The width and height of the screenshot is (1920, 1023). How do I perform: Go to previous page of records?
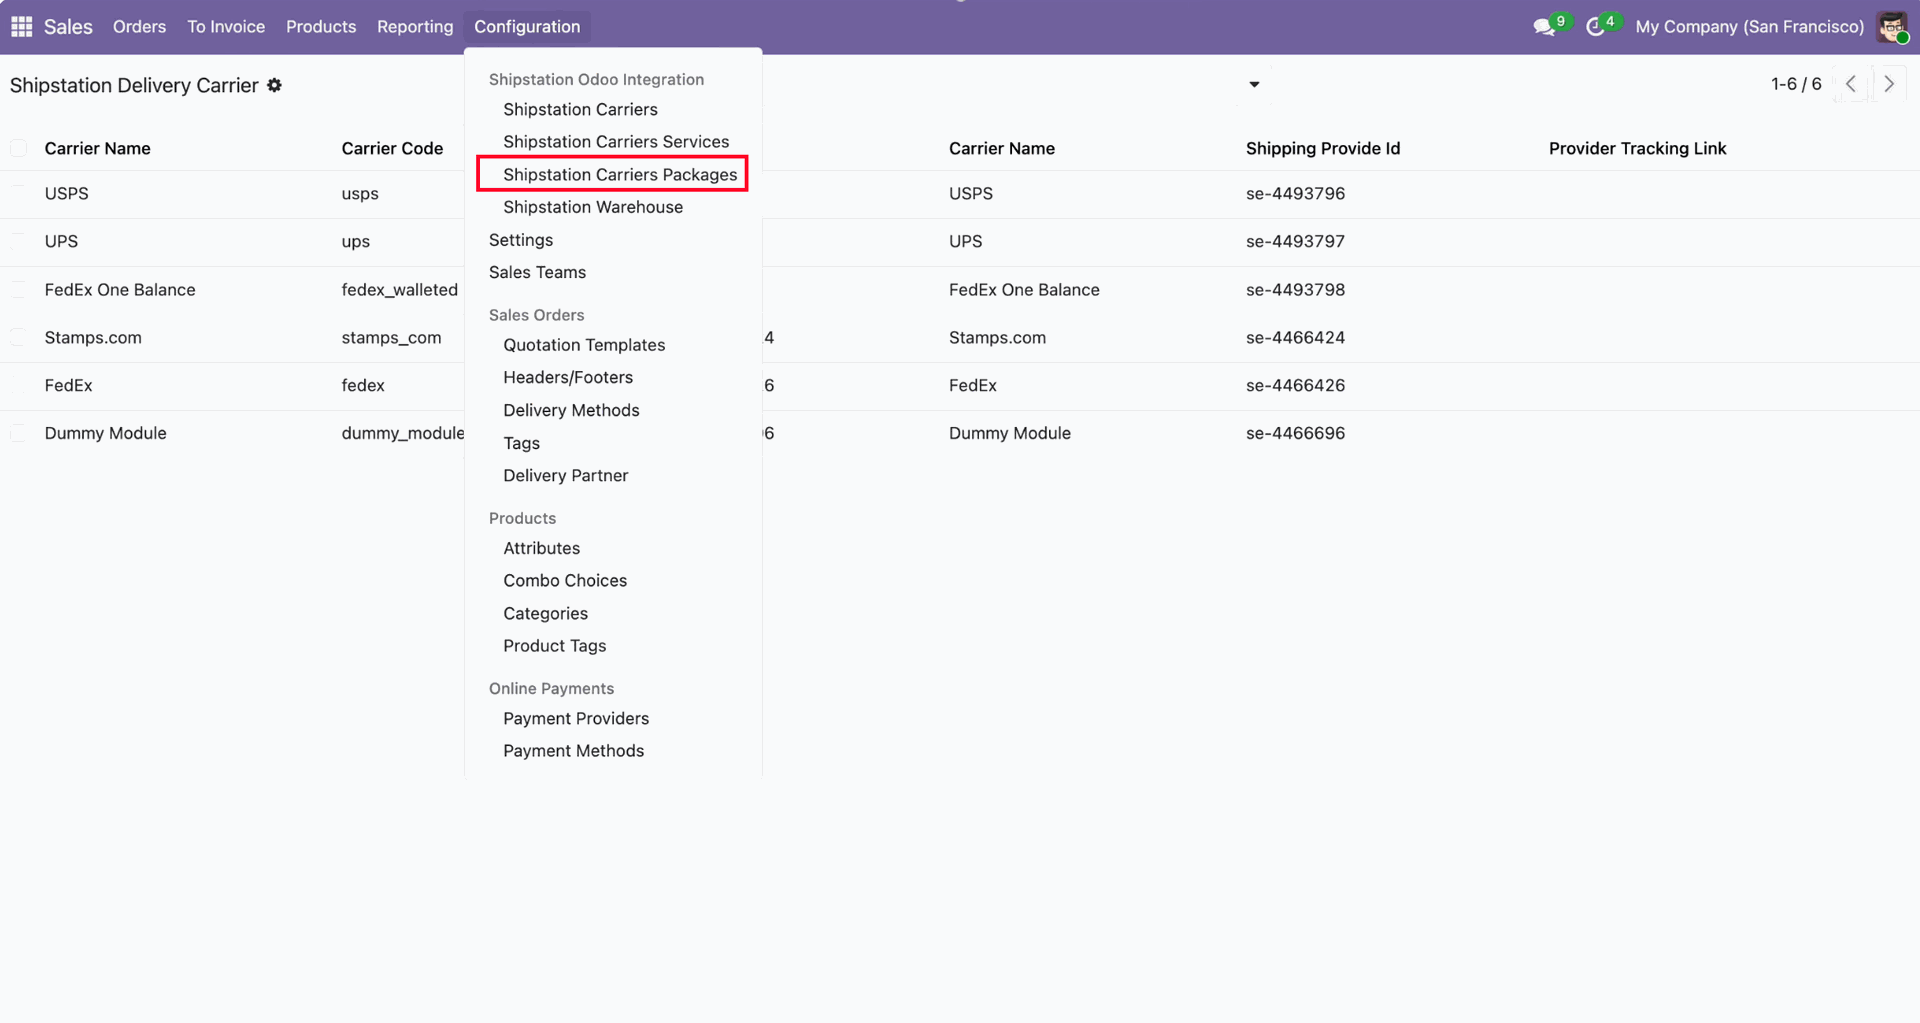click(x=1851, y=85)
